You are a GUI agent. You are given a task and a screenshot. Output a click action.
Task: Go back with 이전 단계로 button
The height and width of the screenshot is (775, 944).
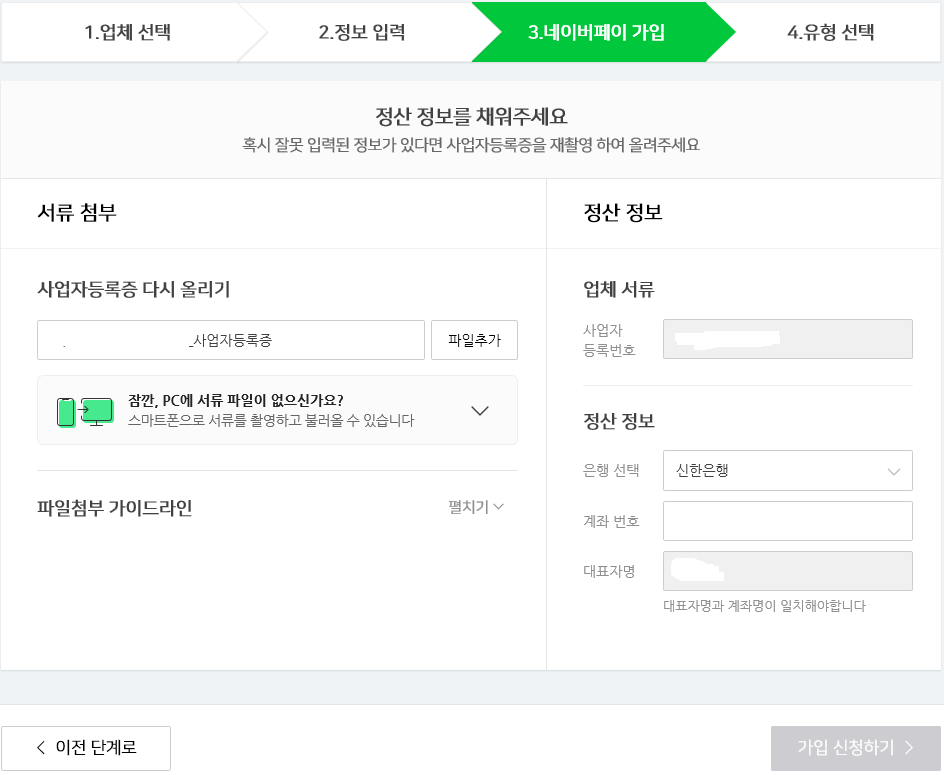coord(86,748)
